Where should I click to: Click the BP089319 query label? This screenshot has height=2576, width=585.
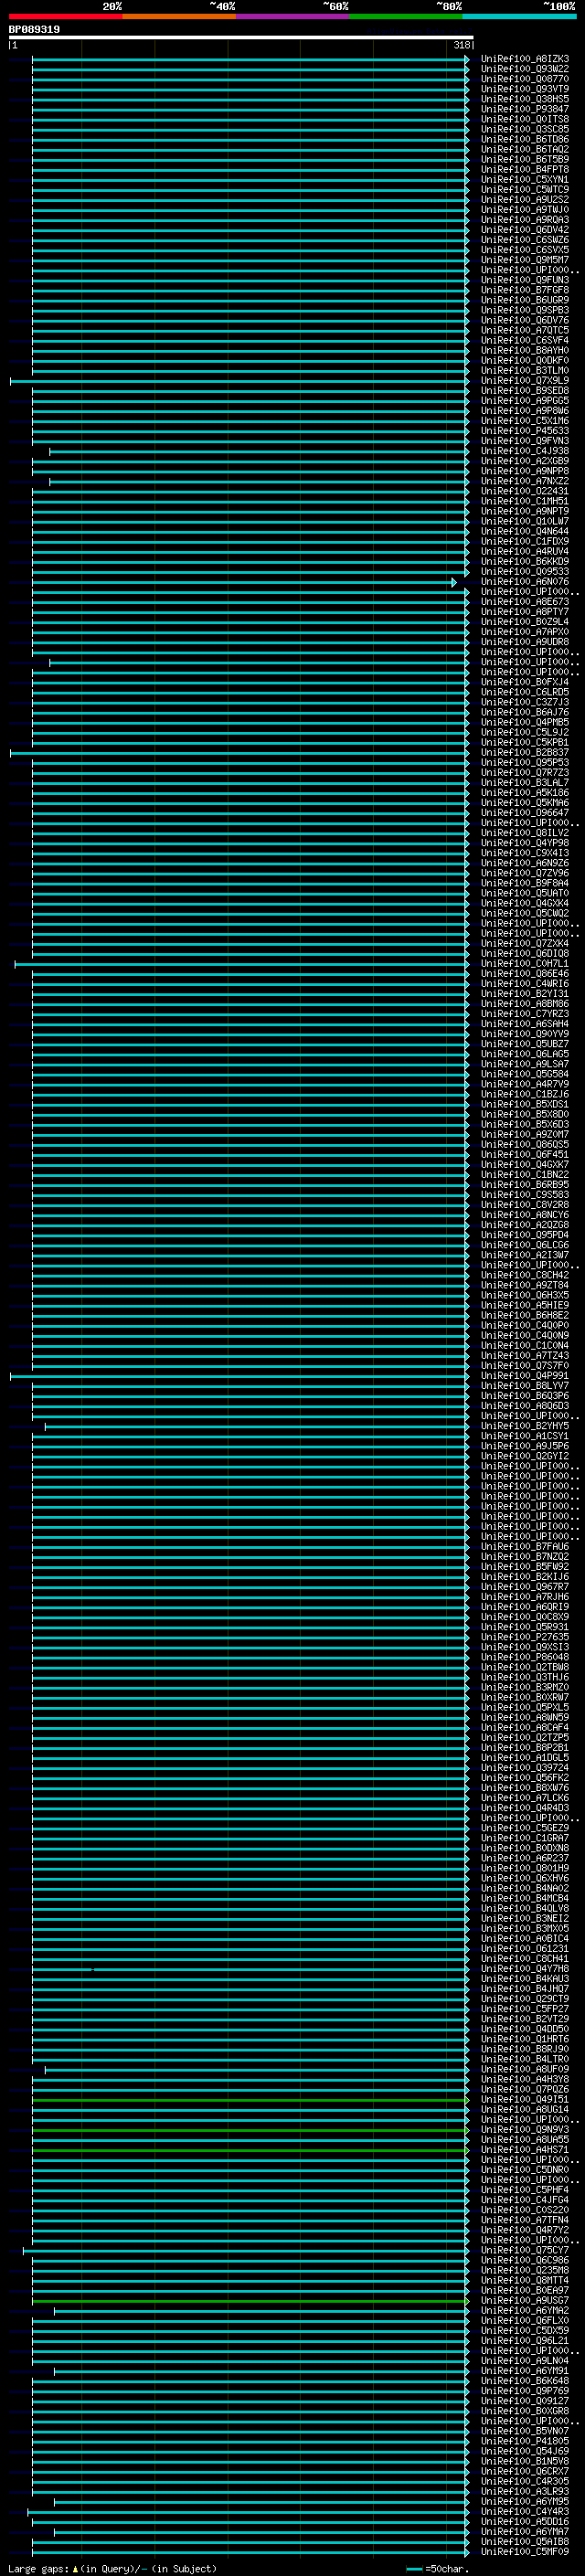click(34, 30)
